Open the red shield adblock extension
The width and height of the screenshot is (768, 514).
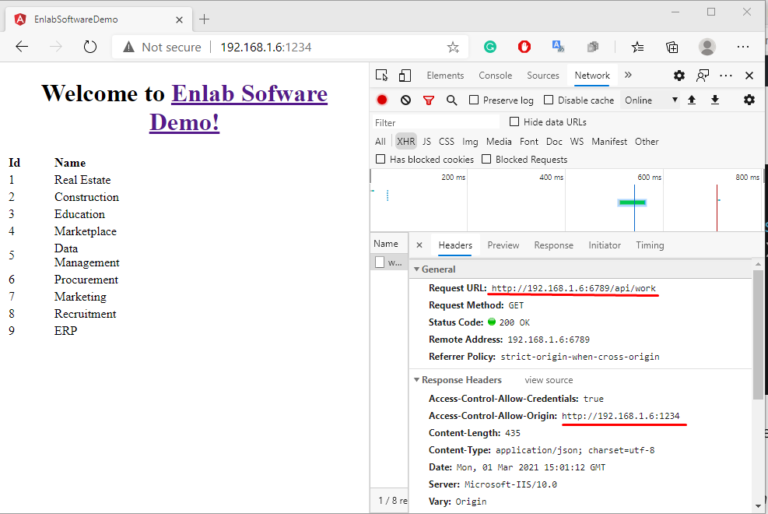click(x=524, y=47)
